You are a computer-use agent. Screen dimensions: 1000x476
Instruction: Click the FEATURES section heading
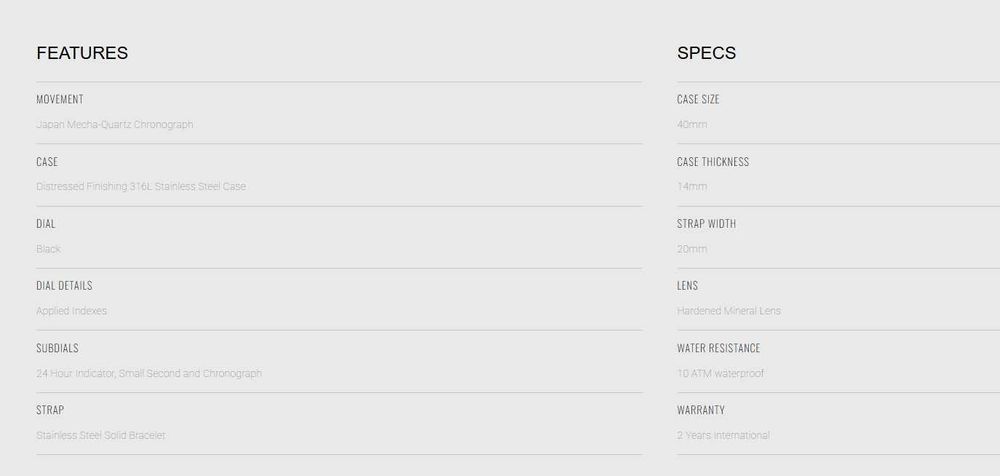(x=82, y=53)
